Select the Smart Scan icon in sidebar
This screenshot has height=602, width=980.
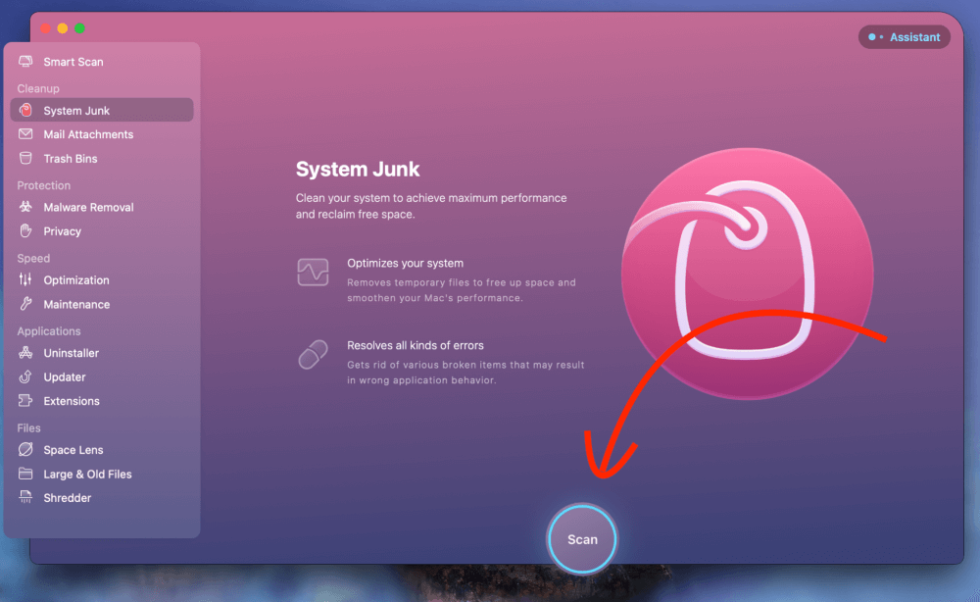tap(24, 61)
